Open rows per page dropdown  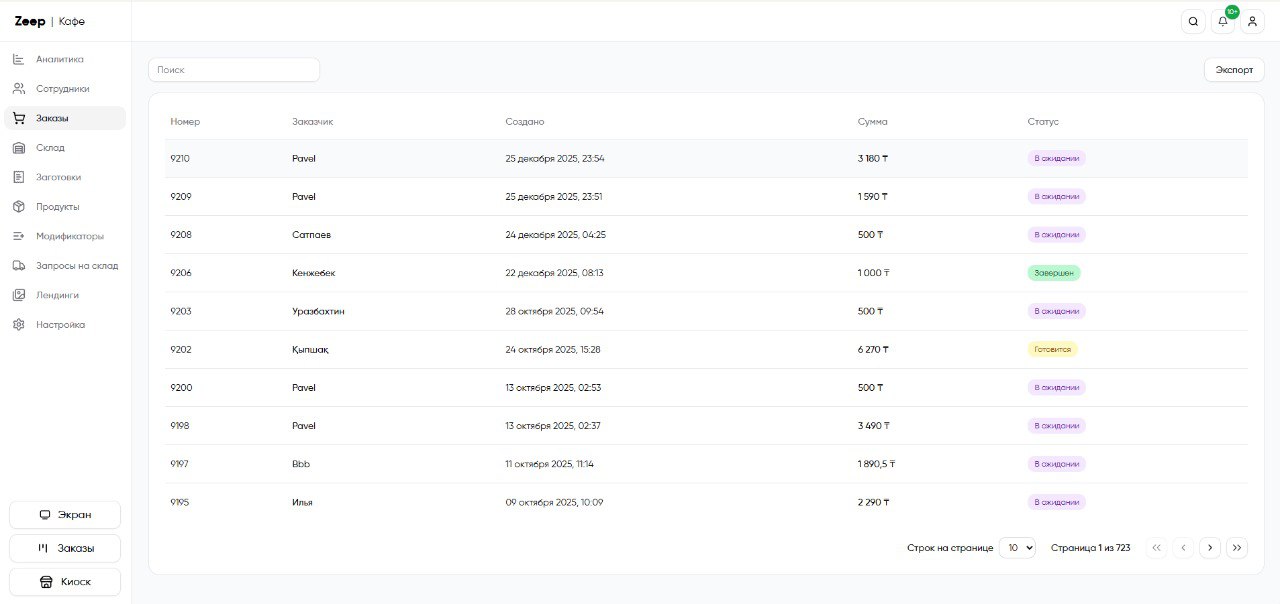[x=1017, y=548]
